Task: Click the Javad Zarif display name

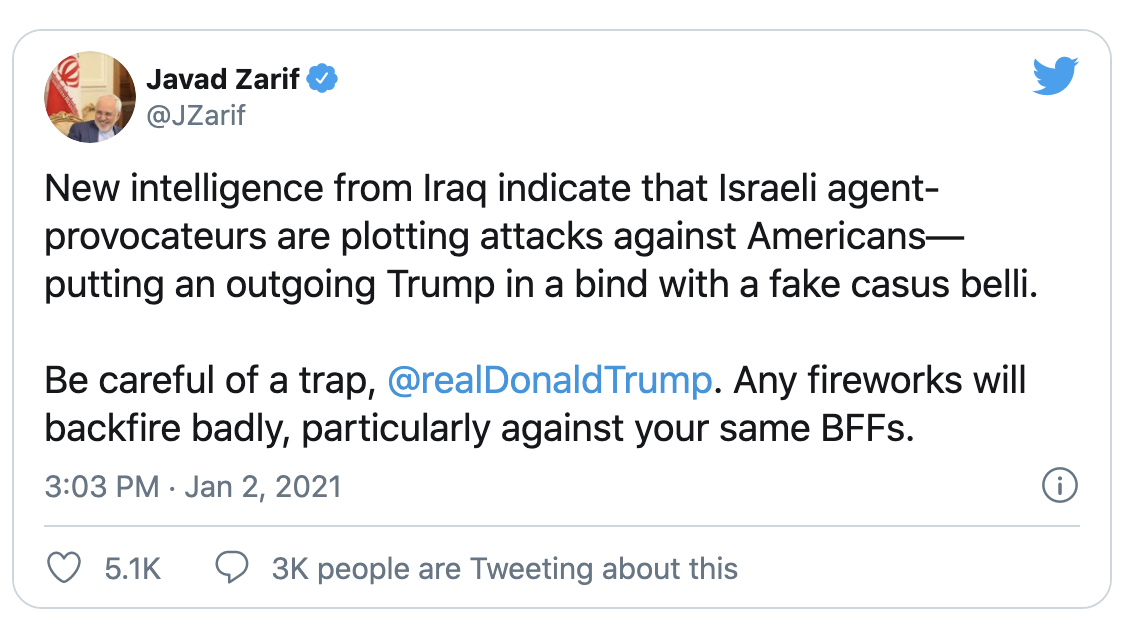Action: click(x=223, y=79)
